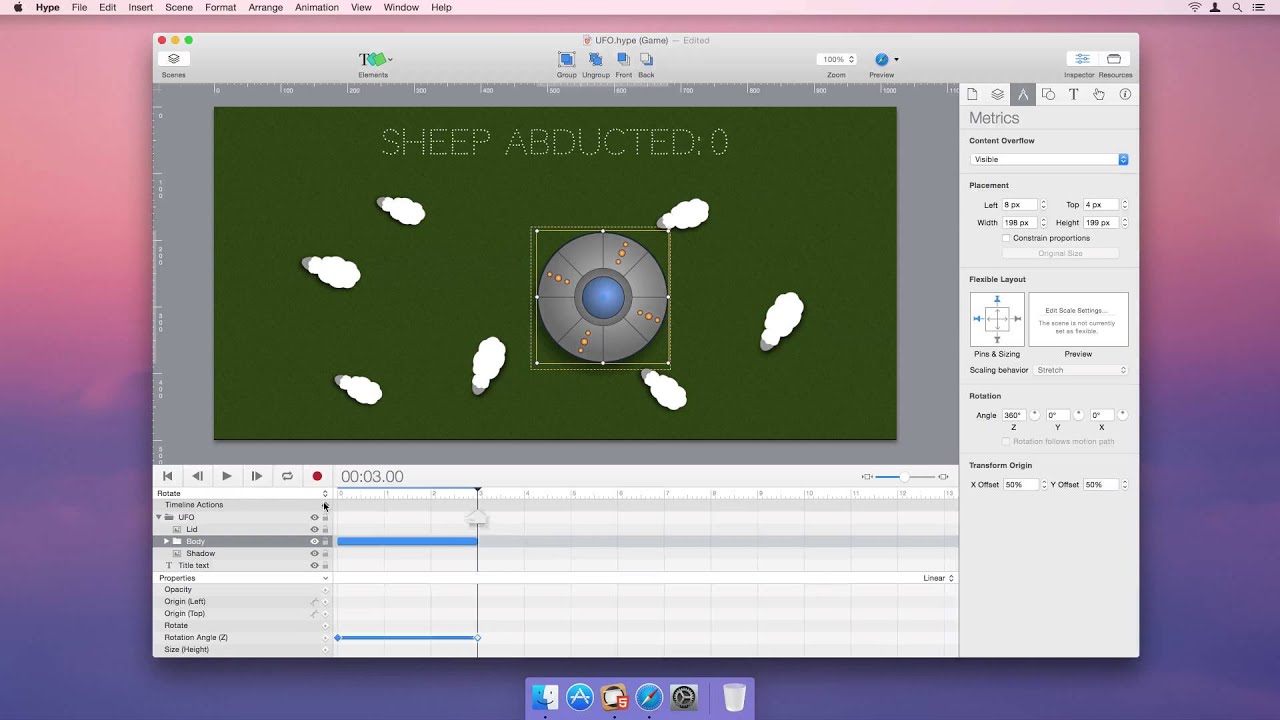Open the Zoom percentage dropdown

coord(837,59)
